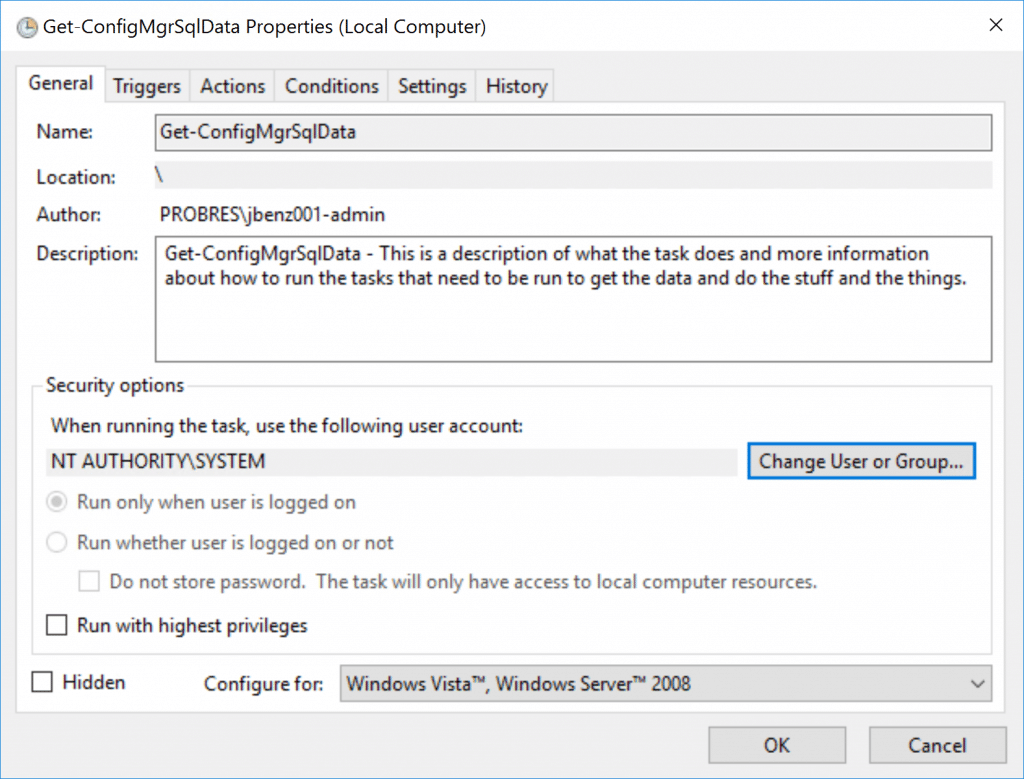
Task: Switch to the Settings tab
Action: coord(431,85)
